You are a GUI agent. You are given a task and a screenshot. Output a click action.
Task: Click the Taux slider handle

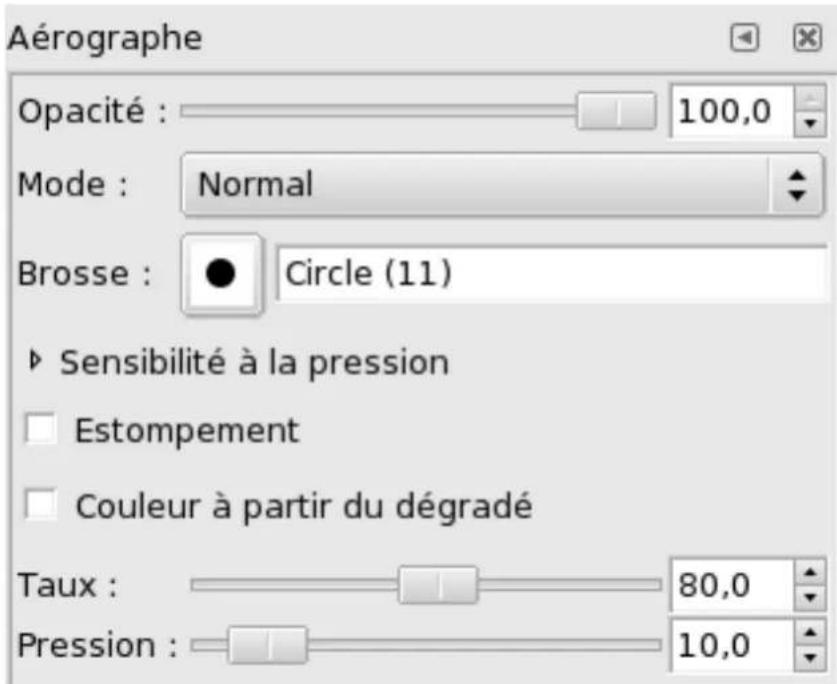tap(440, 584)
